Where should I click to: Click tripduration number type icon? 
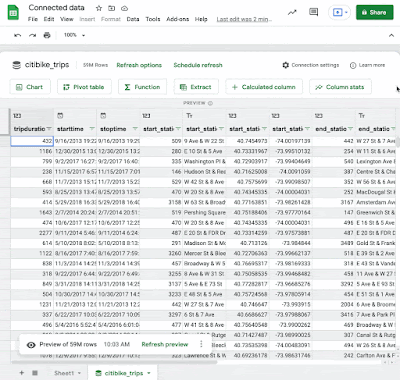coord(17,116)
